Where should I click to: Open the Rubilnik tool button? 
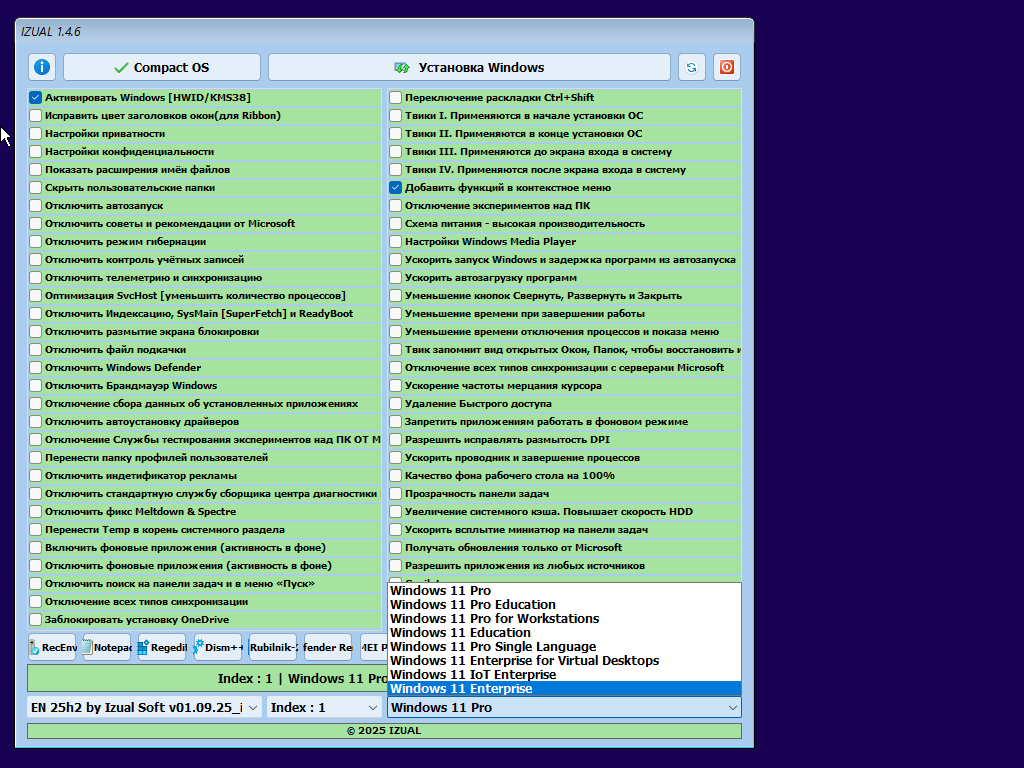point(273,647)
